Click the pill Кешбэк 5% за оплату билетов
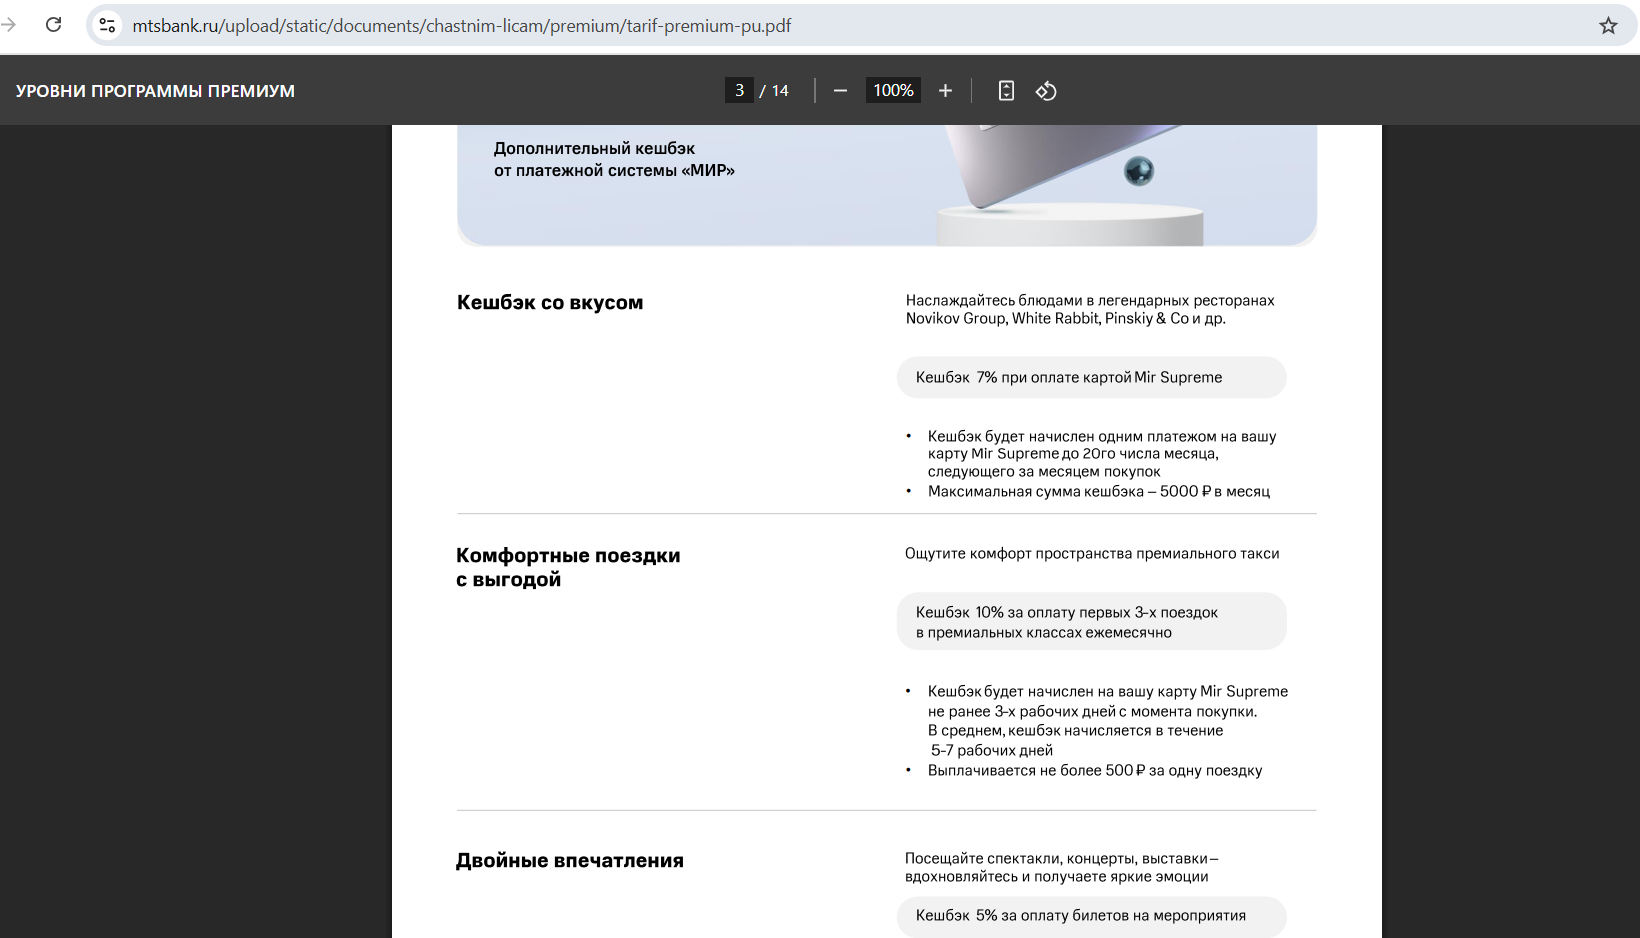 coord(1091,916)
